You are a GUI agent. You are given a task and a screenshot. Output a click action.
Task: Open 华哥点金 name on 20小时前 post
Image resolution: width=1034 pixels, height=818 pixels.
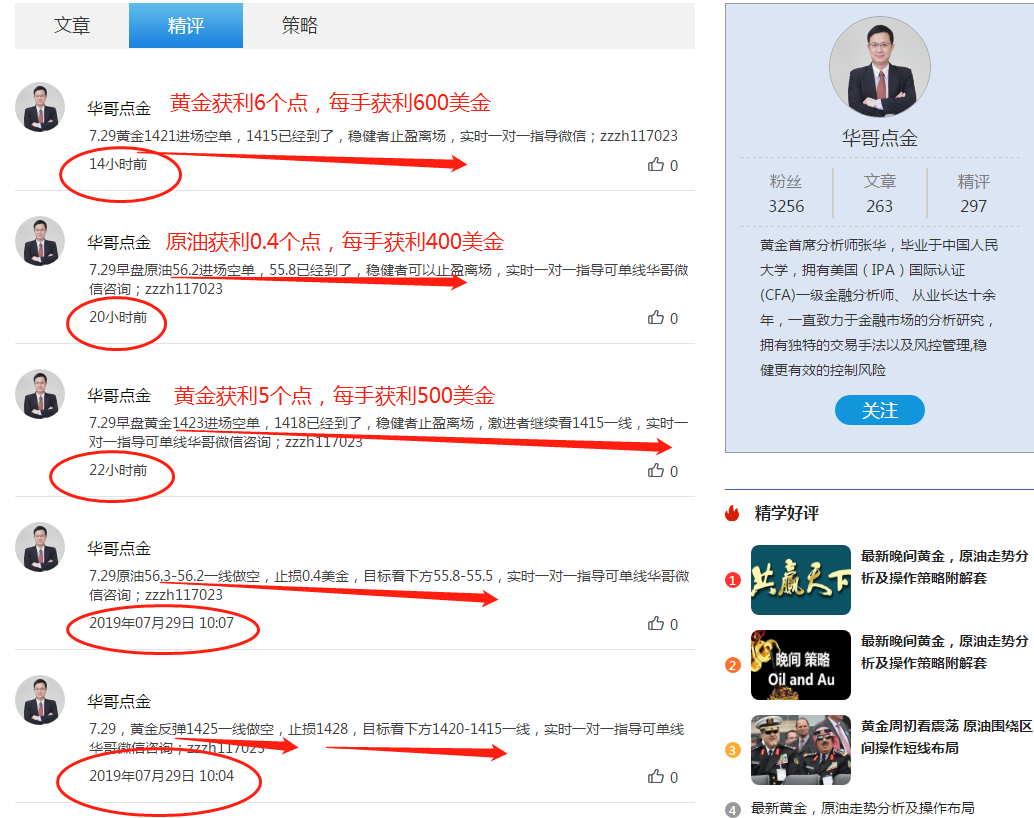point(119,243)
